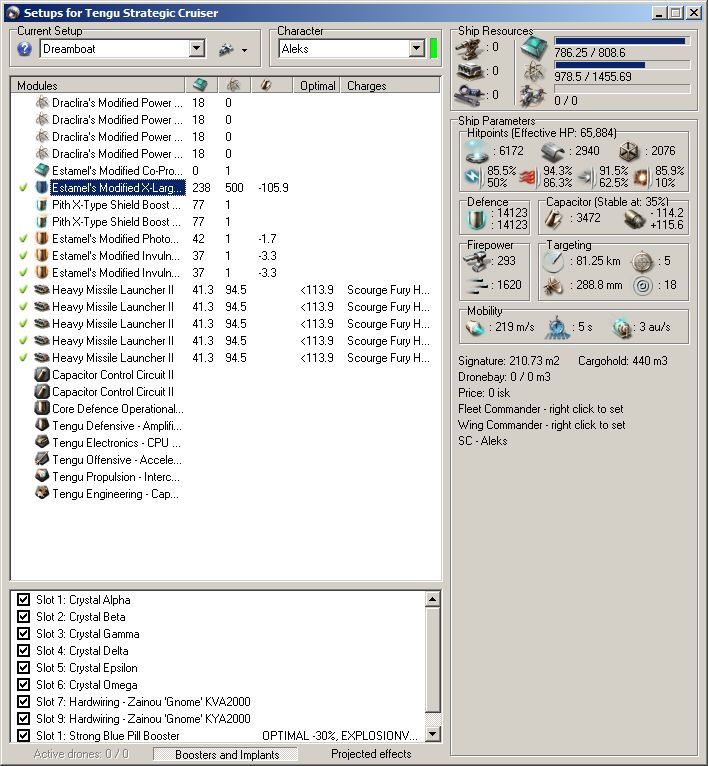The height and width of the screenshot is (766, 708).
Task: Open the small arrow next to ship icon
Action: (x=244, y=50)
